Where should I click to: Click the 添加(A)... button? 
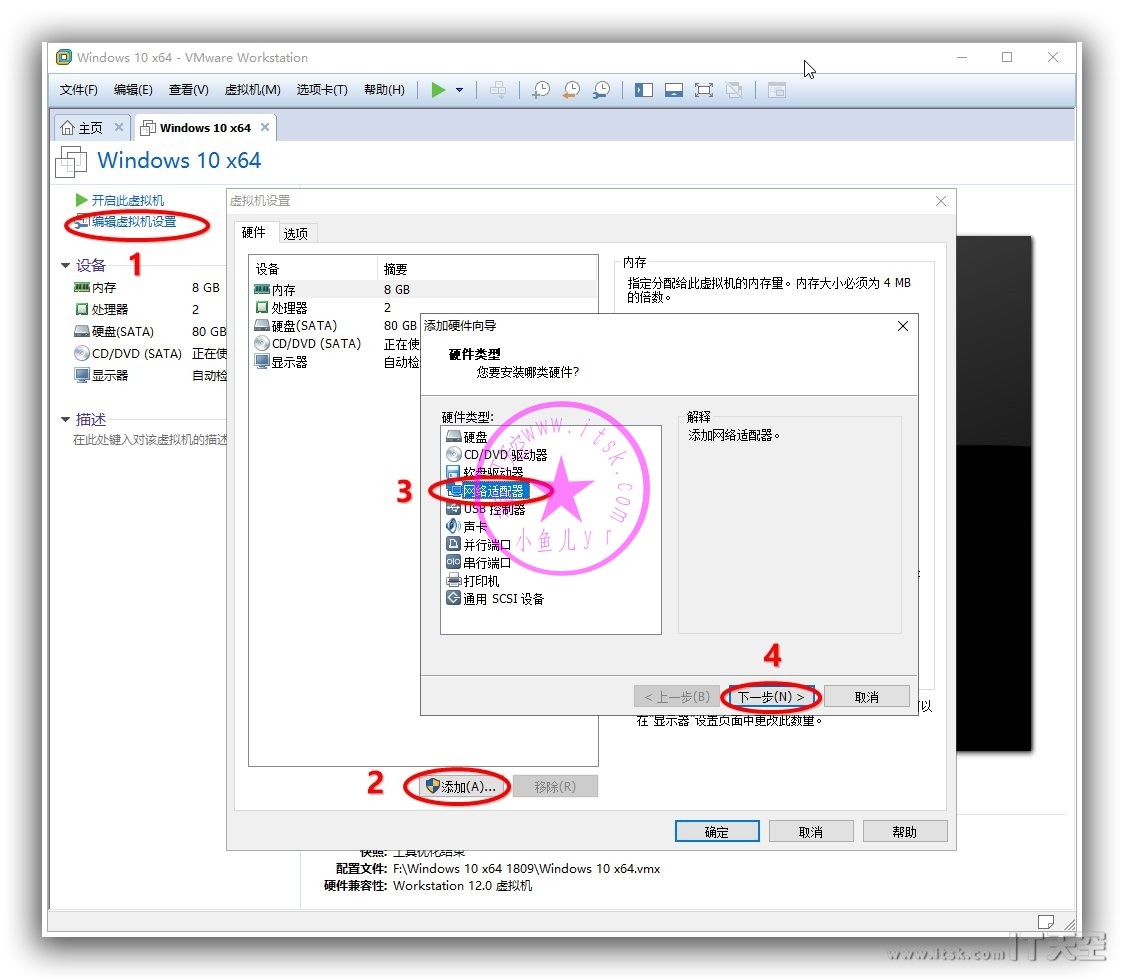pyautogui.click(x=461, y=787)
